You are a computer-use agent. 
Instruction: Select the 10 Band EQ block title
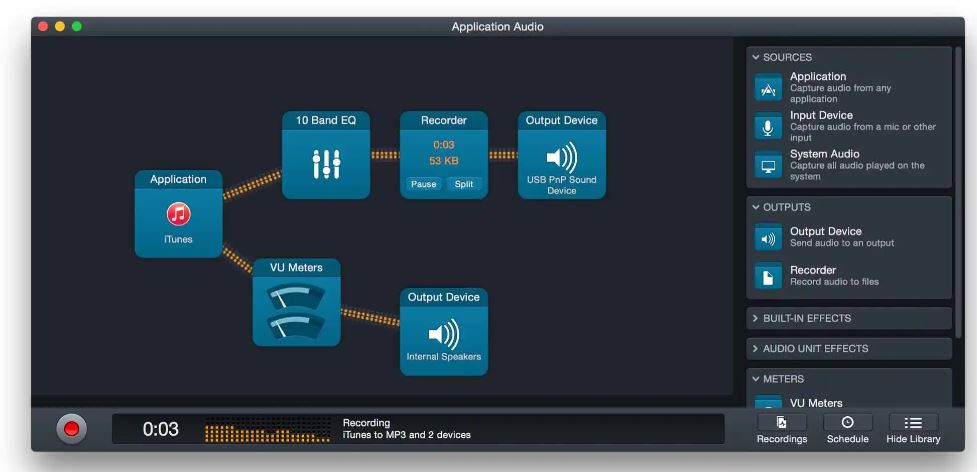click(326, 121)
